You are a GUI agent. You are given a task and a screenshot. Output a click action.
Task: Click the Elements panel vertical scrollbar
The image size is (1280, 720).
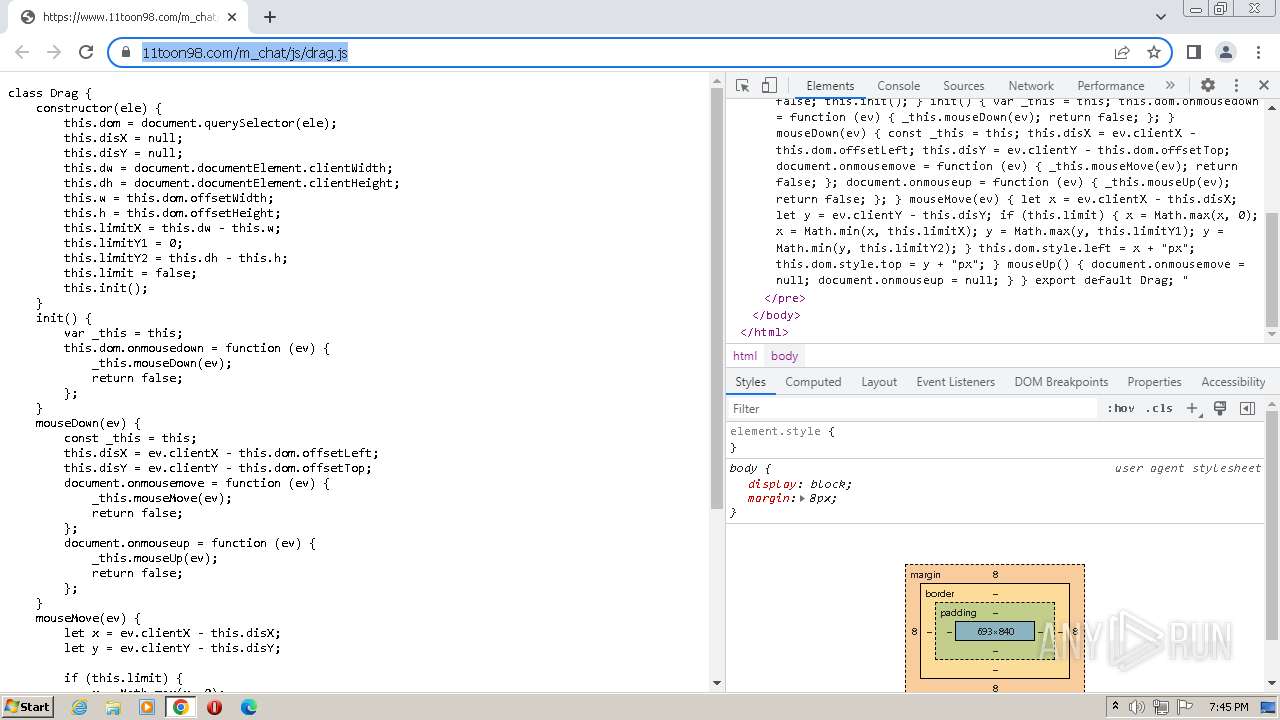(1272, 270)
